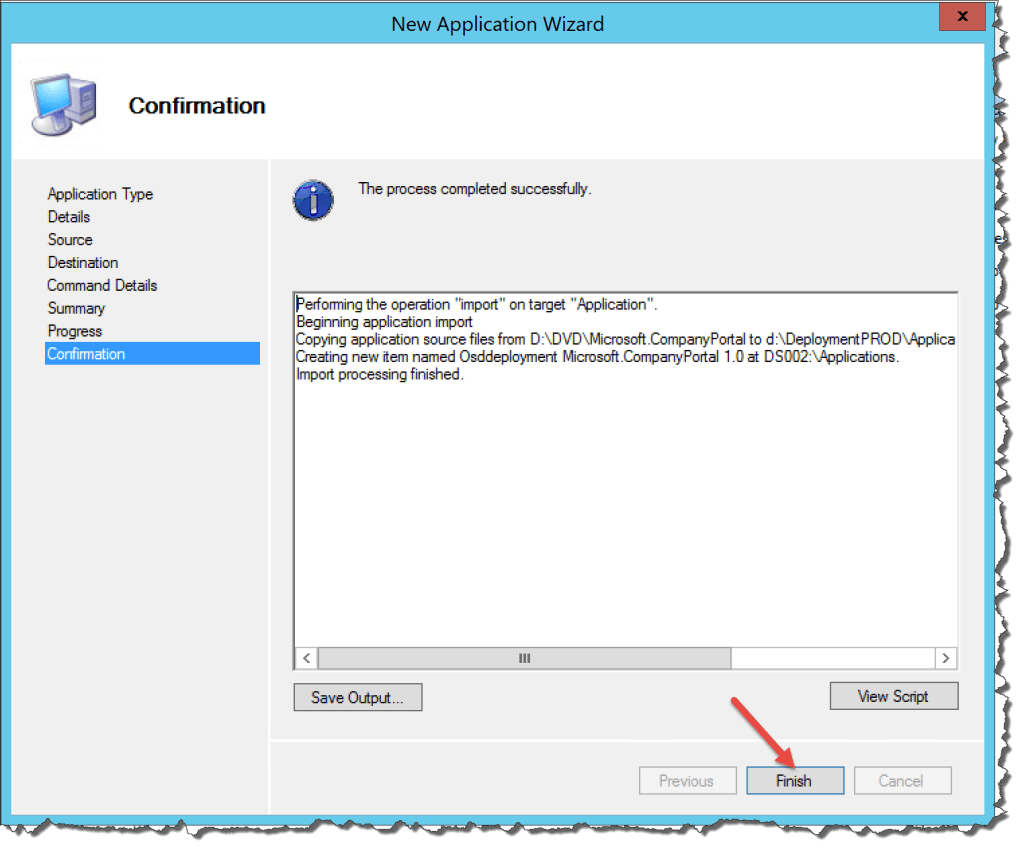Click the horizontal scrollbar thumb below output
The height and width of the screenshot is (849, 1024).
[x=525, y=658]
